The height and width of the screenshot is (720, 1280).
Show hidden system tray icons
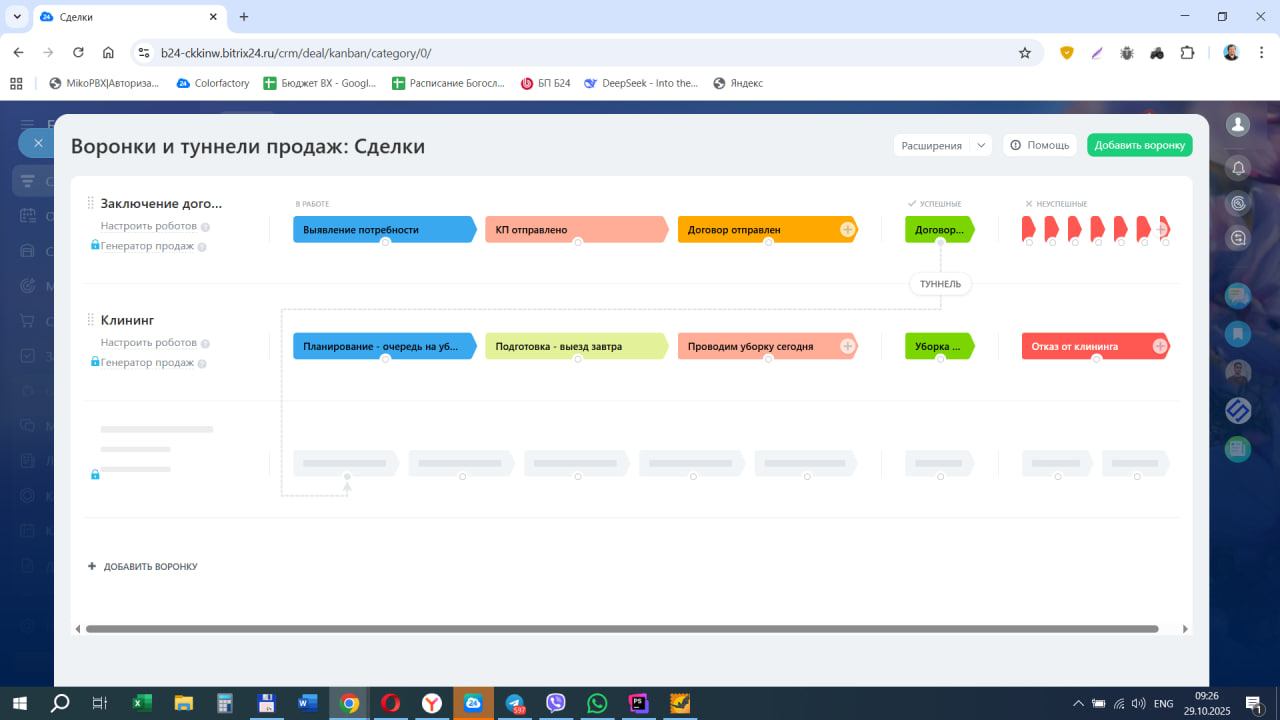1077,703
